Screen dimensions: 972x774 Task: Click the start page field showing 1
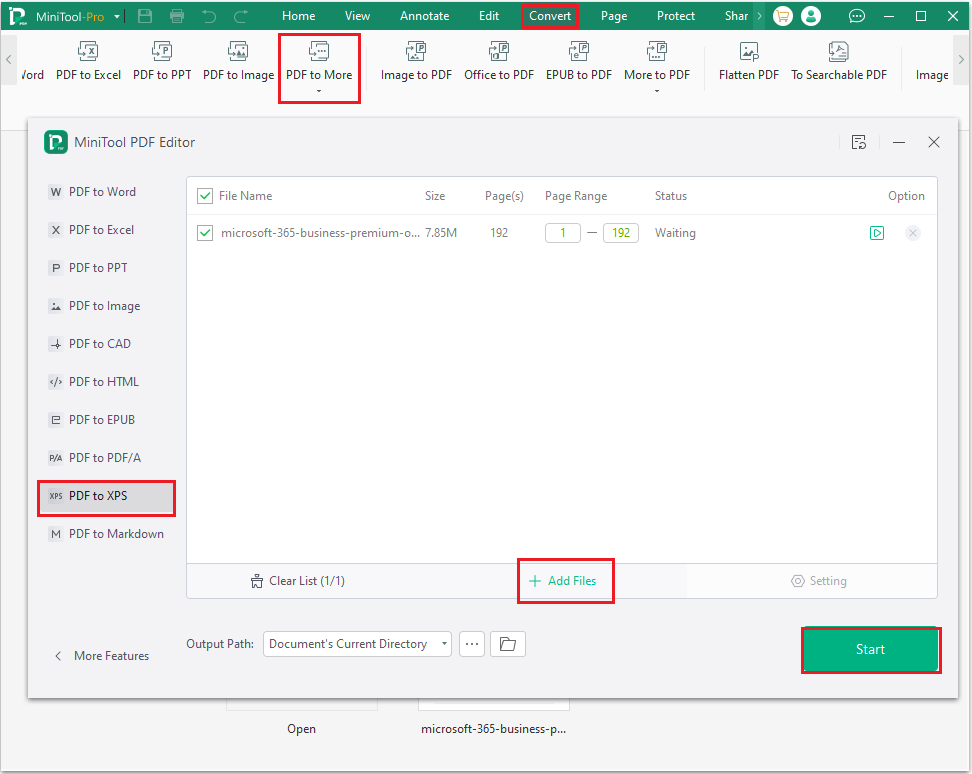563,233
